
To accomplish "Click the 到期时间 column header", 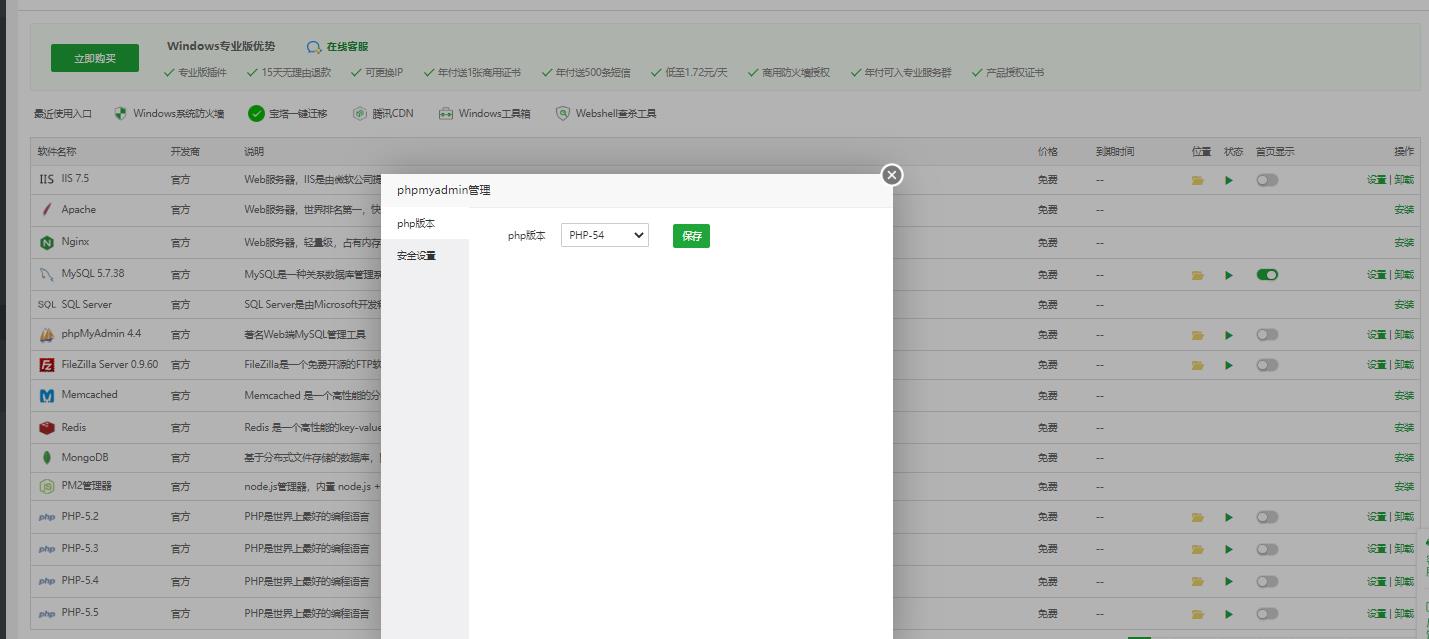I will coord(1115,152).
